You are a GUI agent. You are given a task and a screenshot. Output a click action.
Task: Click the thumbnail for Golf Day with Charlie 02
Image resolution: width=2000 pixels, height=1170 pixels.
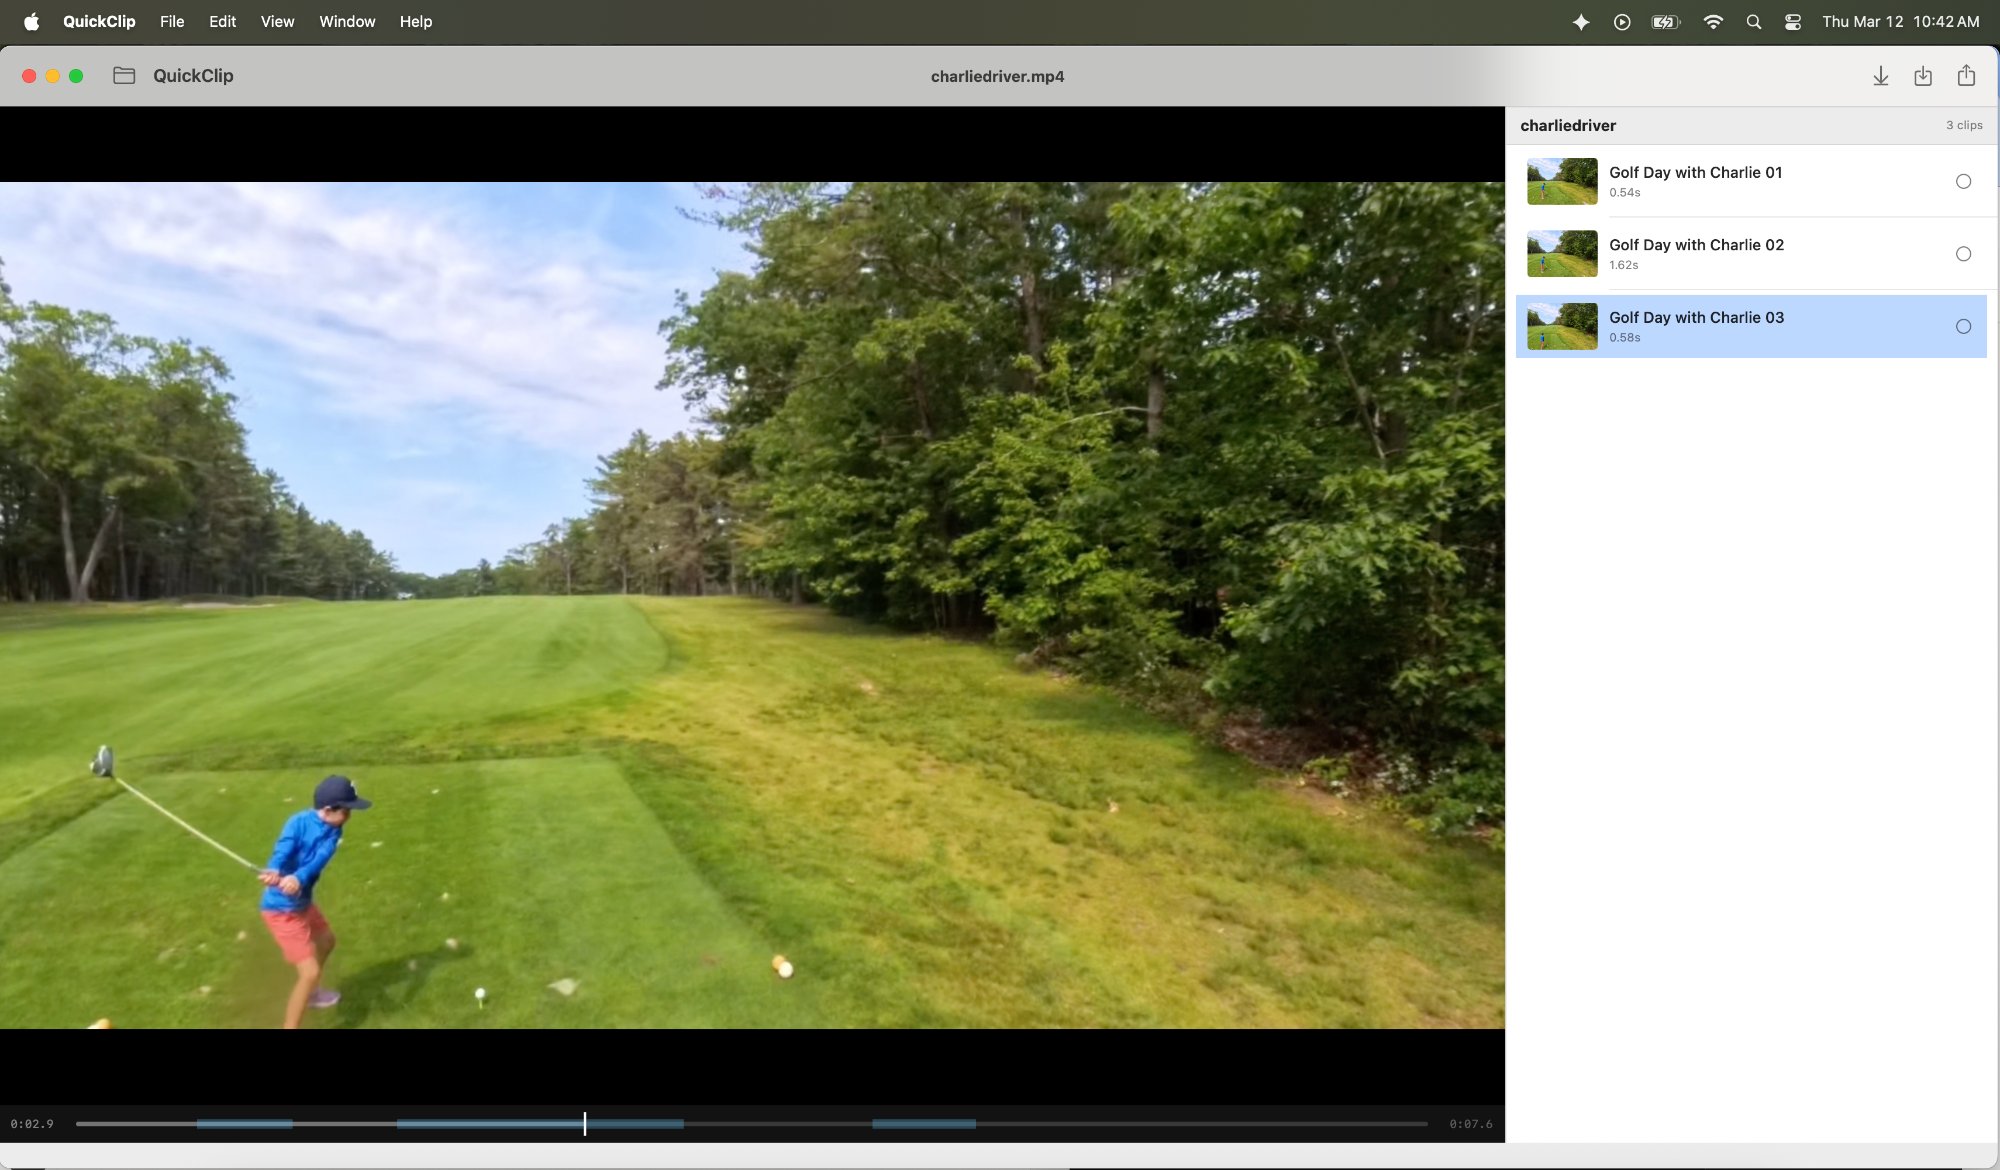point(1560,254)
